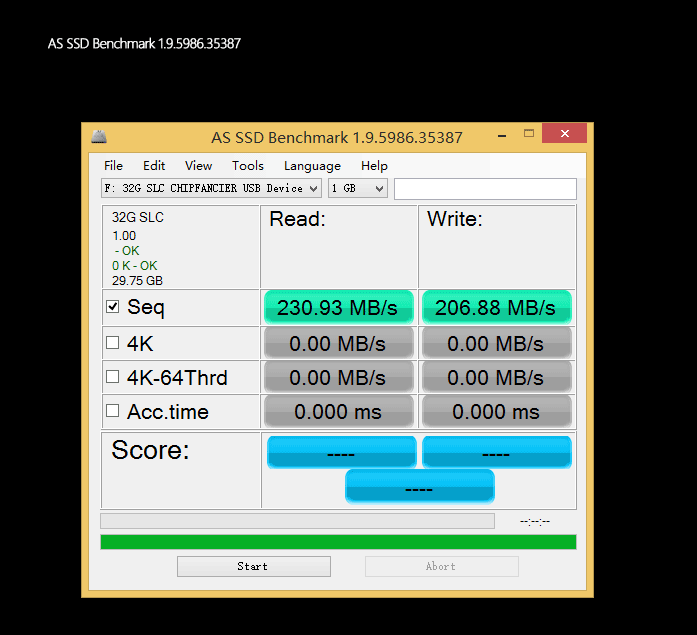
Task: Open the Help menu
Action: pyautogui.click(x=374, y=166)
